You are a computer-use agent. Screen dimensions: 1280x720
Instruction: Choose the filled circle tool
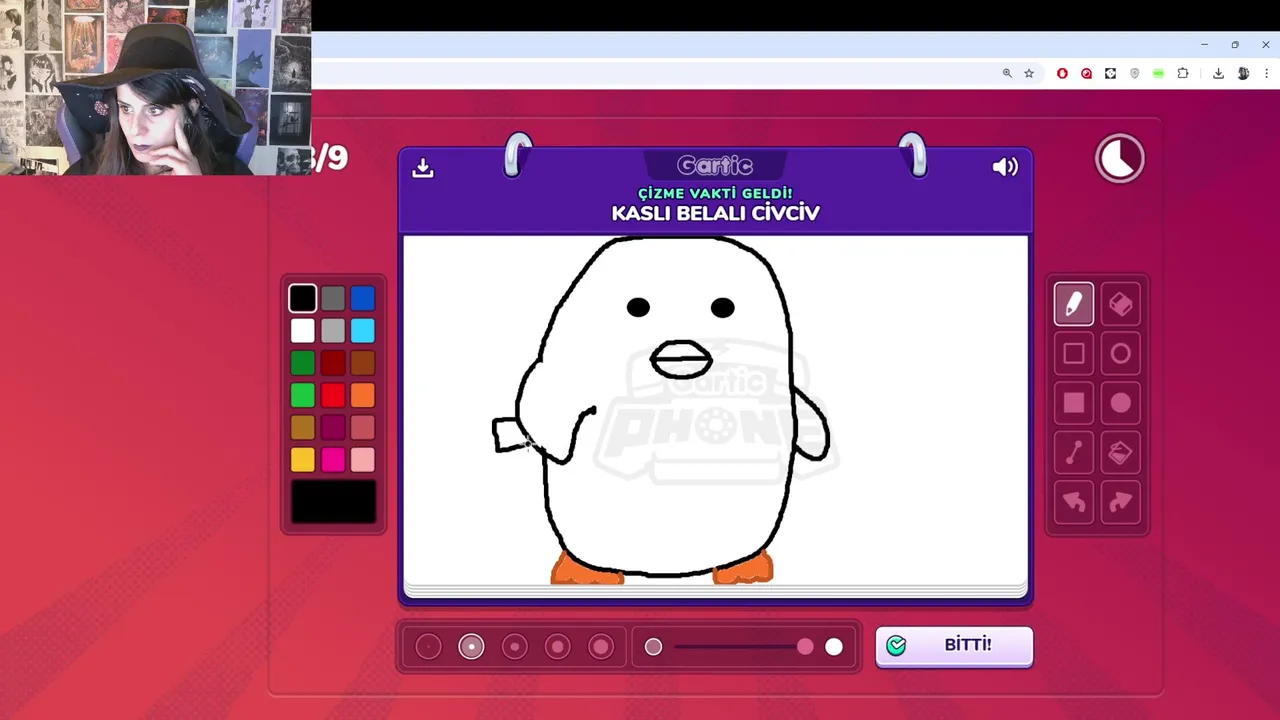[1120, 403]
